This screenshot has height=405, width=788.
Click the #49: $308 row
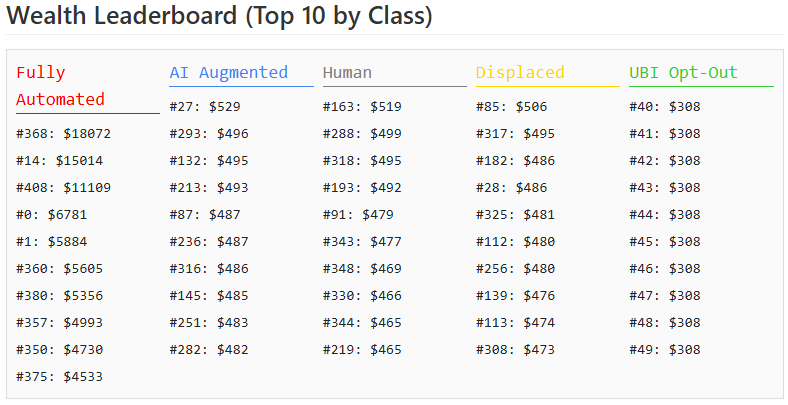(x=665, y=350)
